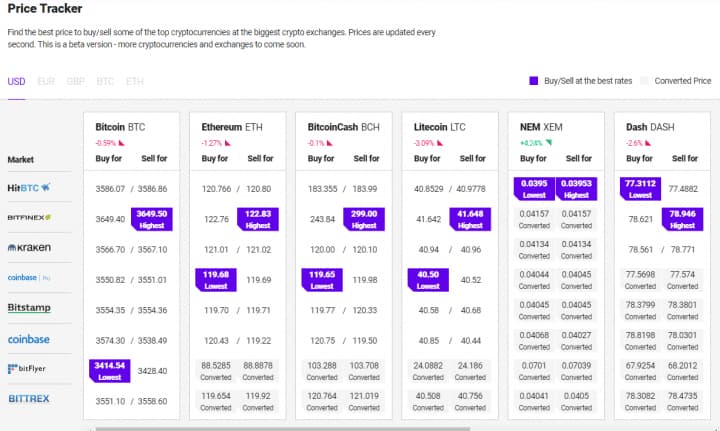This screenshot has width=720, height=431.
Task: Click the HitBTC exchange logo
Action: 30,187
